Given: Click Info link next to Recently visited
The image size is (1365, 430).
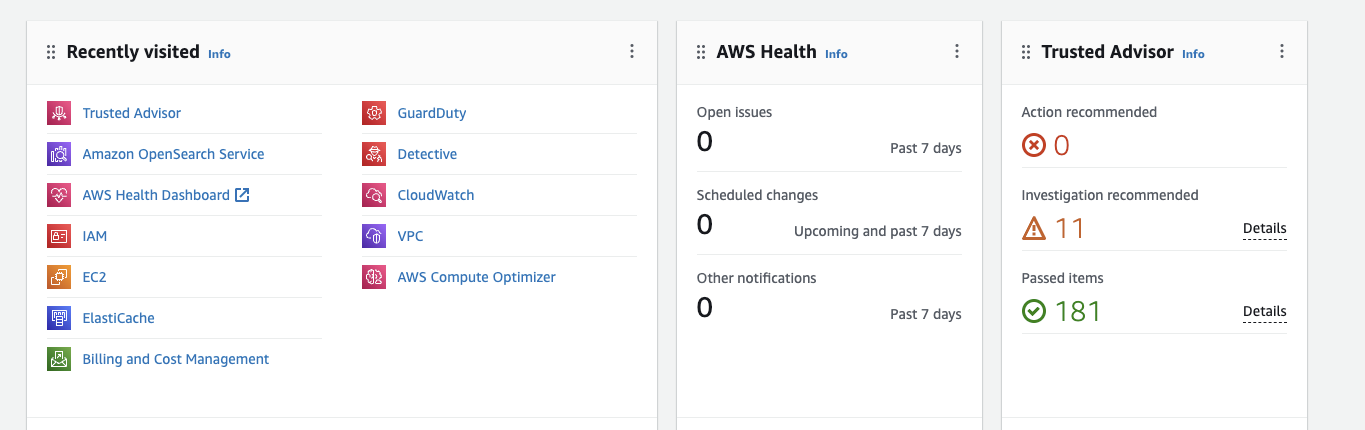Looking at the screenshot, I should [219, 54].
